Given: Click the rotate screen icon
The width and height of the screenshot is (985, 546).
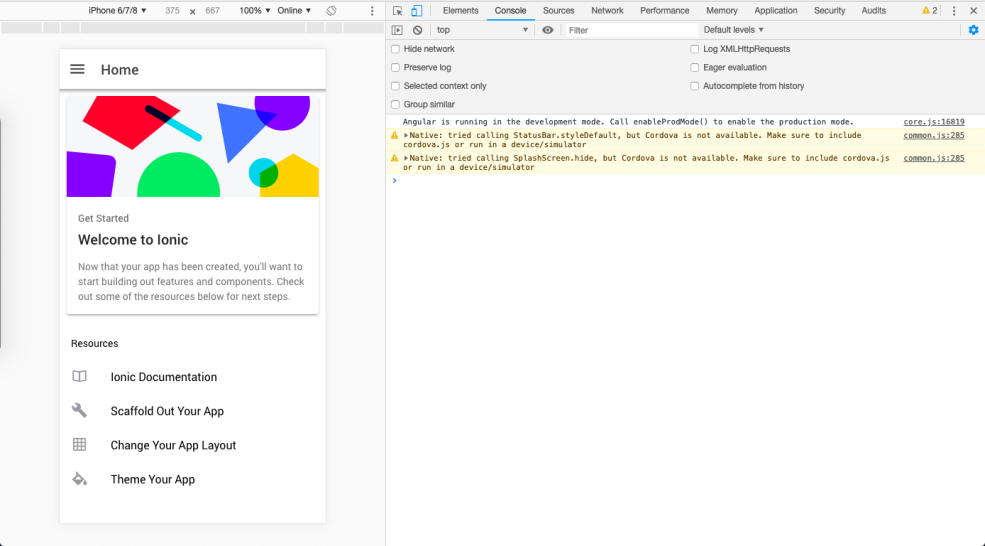Looking at the screenshot, I should pyautogui.click(x=332, y=11).
